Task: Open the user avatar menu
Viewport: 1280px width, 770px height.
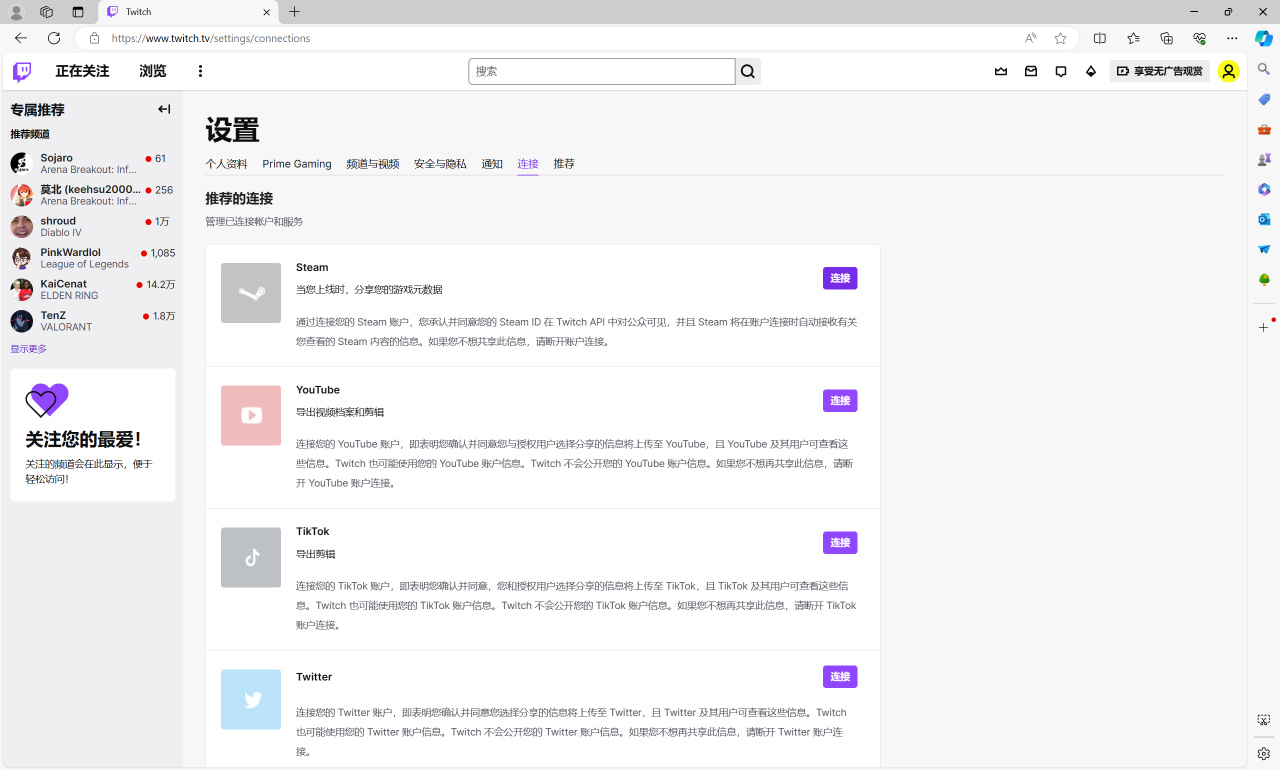Action: (x=1229, y=71)
